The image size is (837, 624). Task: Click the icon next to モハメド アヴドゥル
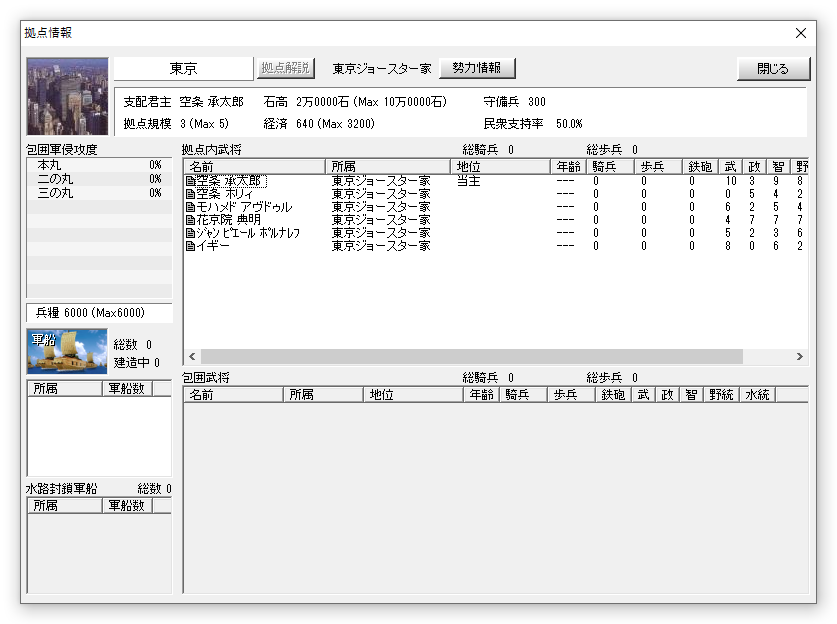click(190, 207)
